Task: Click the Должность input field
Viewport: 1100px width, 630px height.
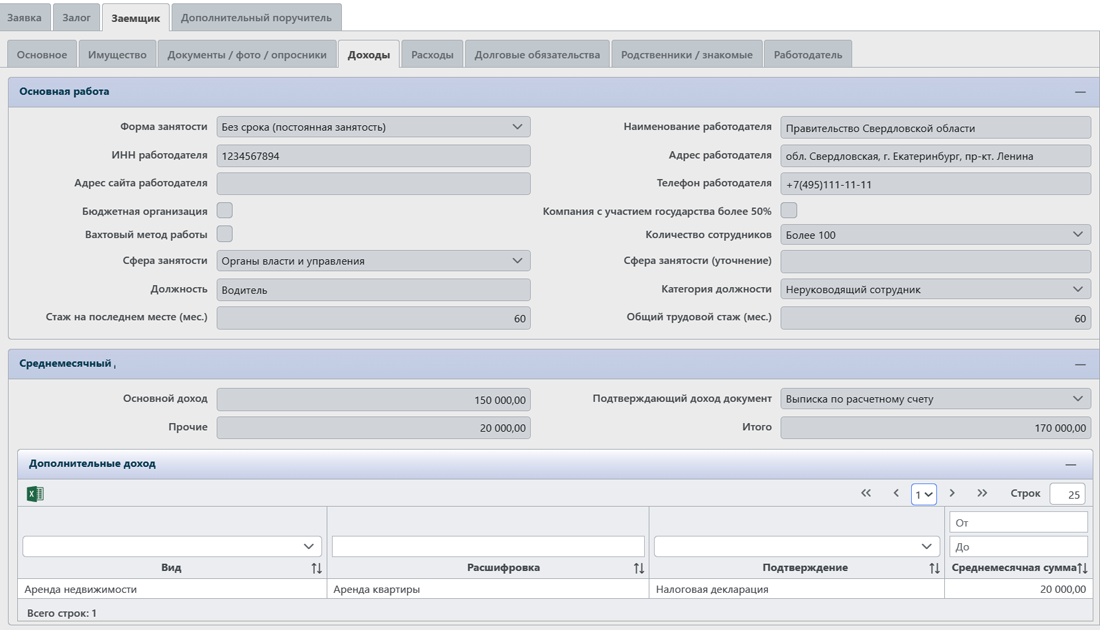Action: click(373, 290)
